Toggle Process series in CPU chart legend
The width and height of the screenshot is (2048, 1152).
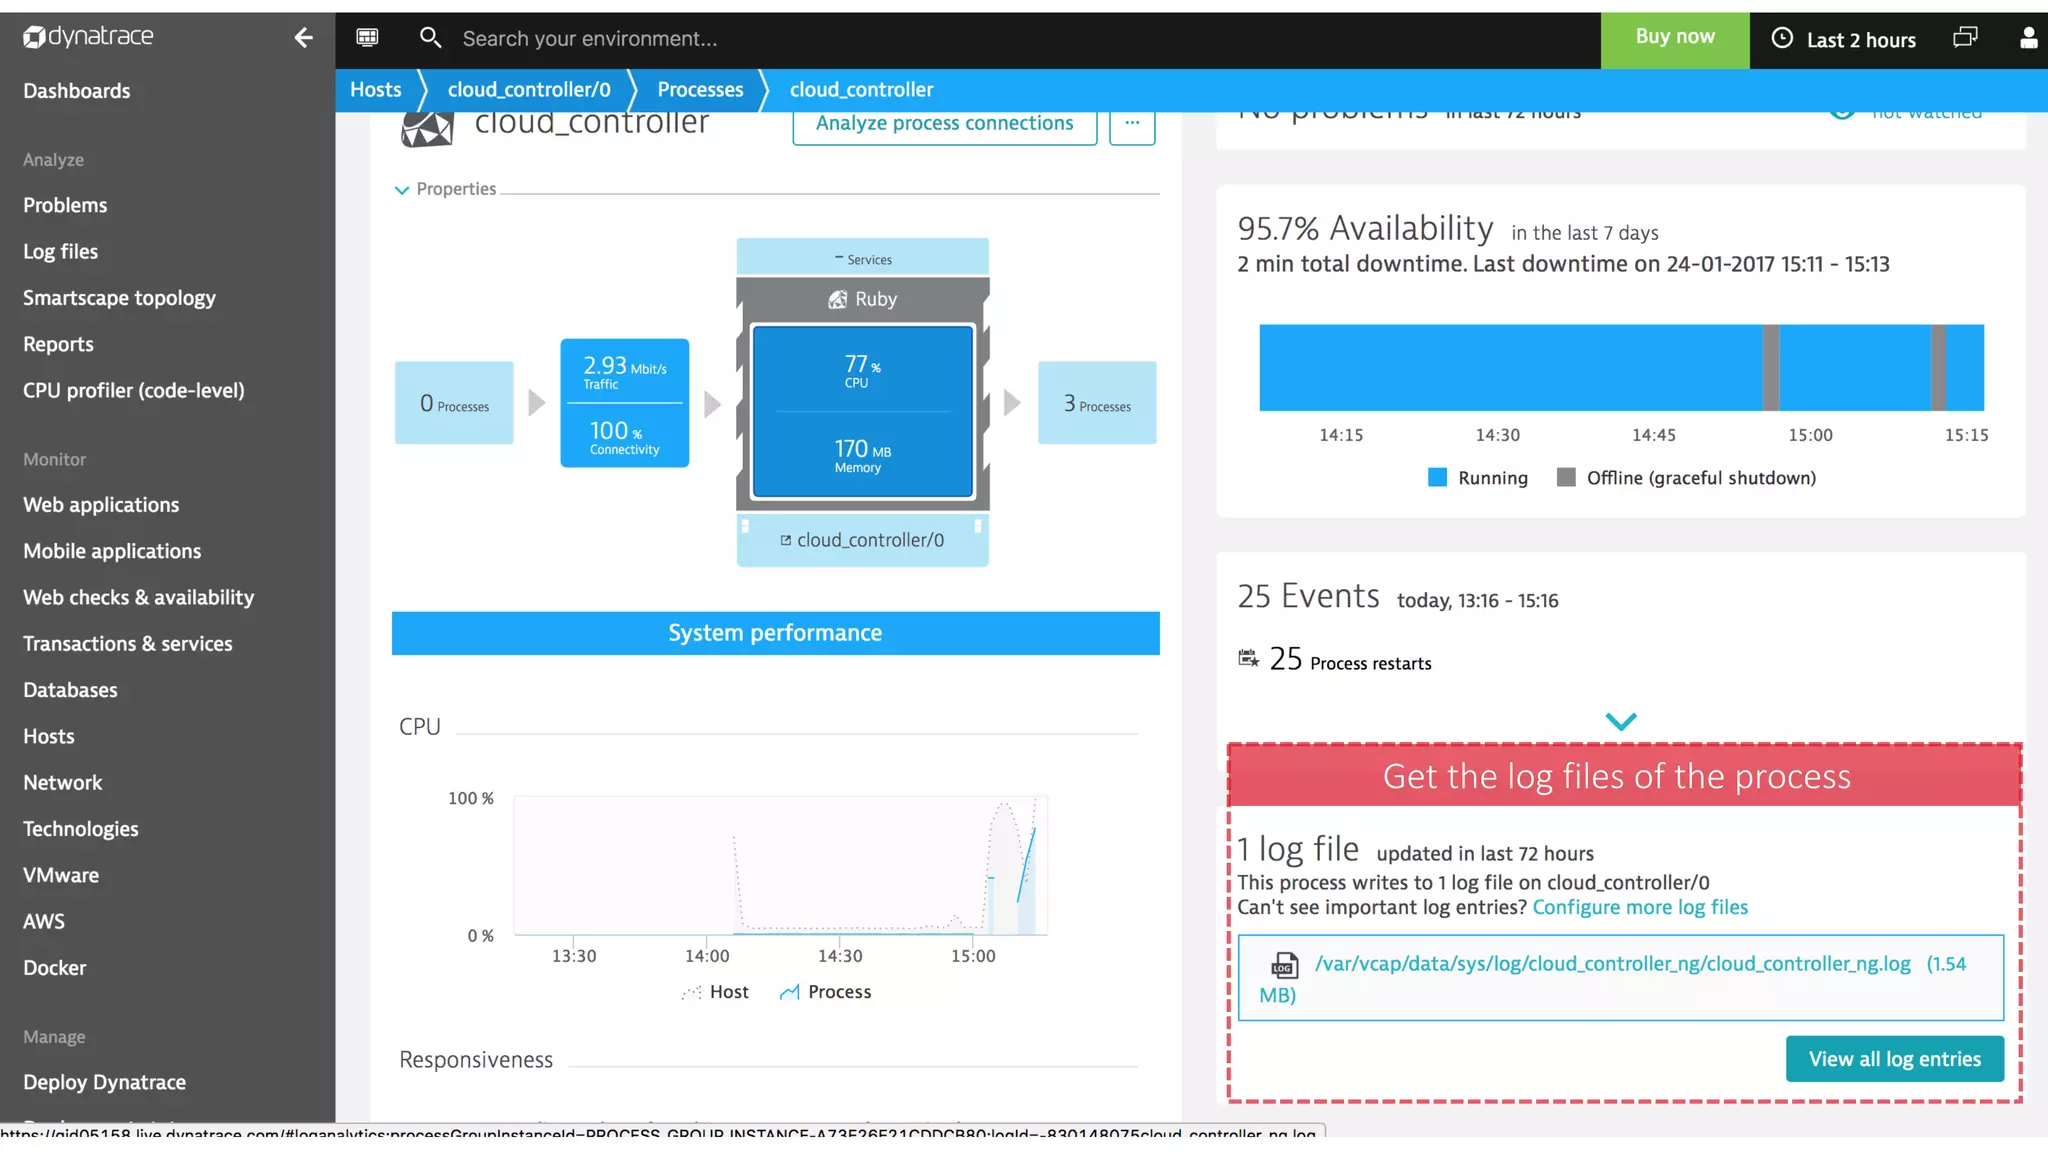826,992
